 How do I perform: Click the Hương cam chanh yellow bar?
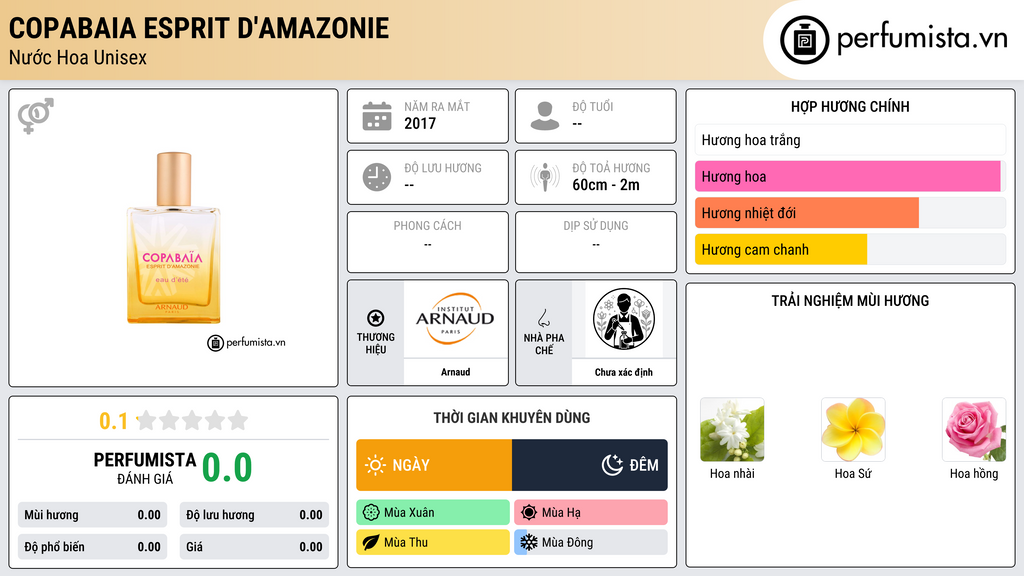tap(780, 249)
